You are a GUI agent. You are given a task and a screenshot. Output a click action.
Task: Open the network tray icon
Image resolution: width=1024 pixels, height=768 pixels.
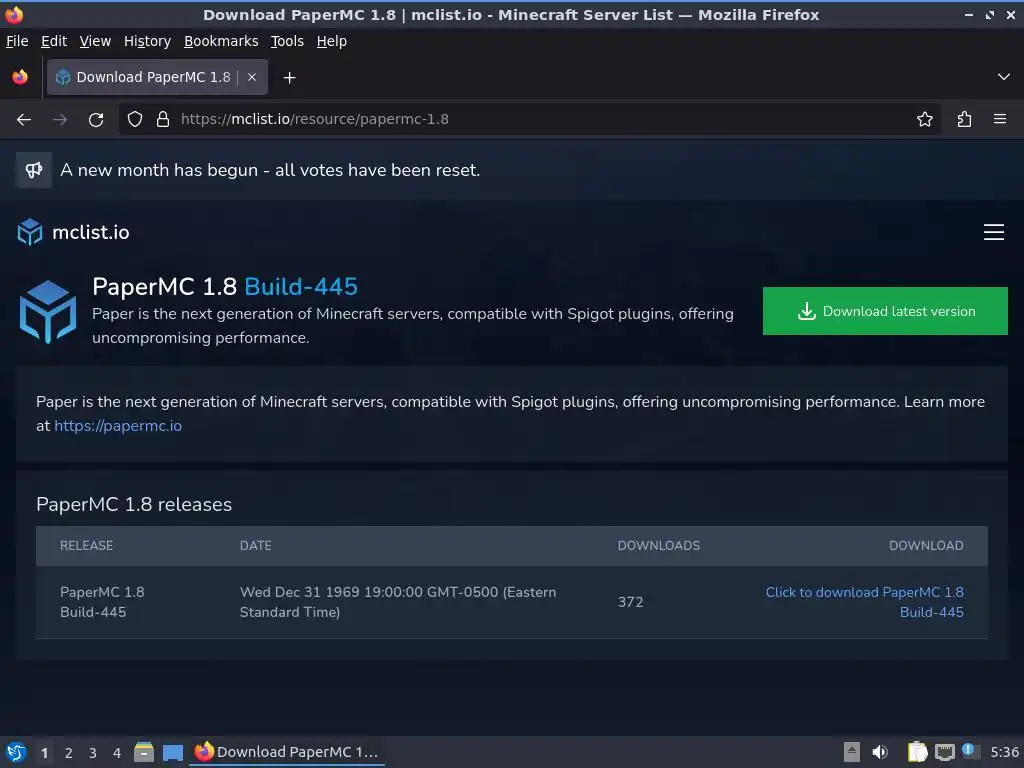point(944,752)
